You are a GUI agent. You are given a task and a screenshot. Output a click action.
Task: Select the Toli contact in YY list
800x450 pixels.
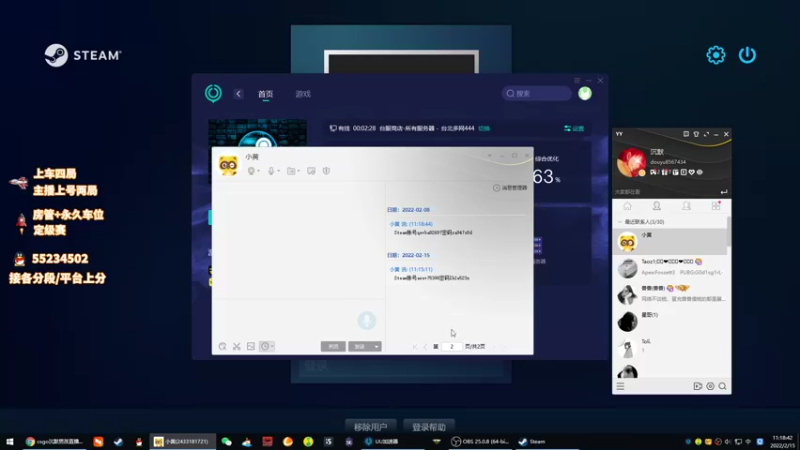point(669,347)
